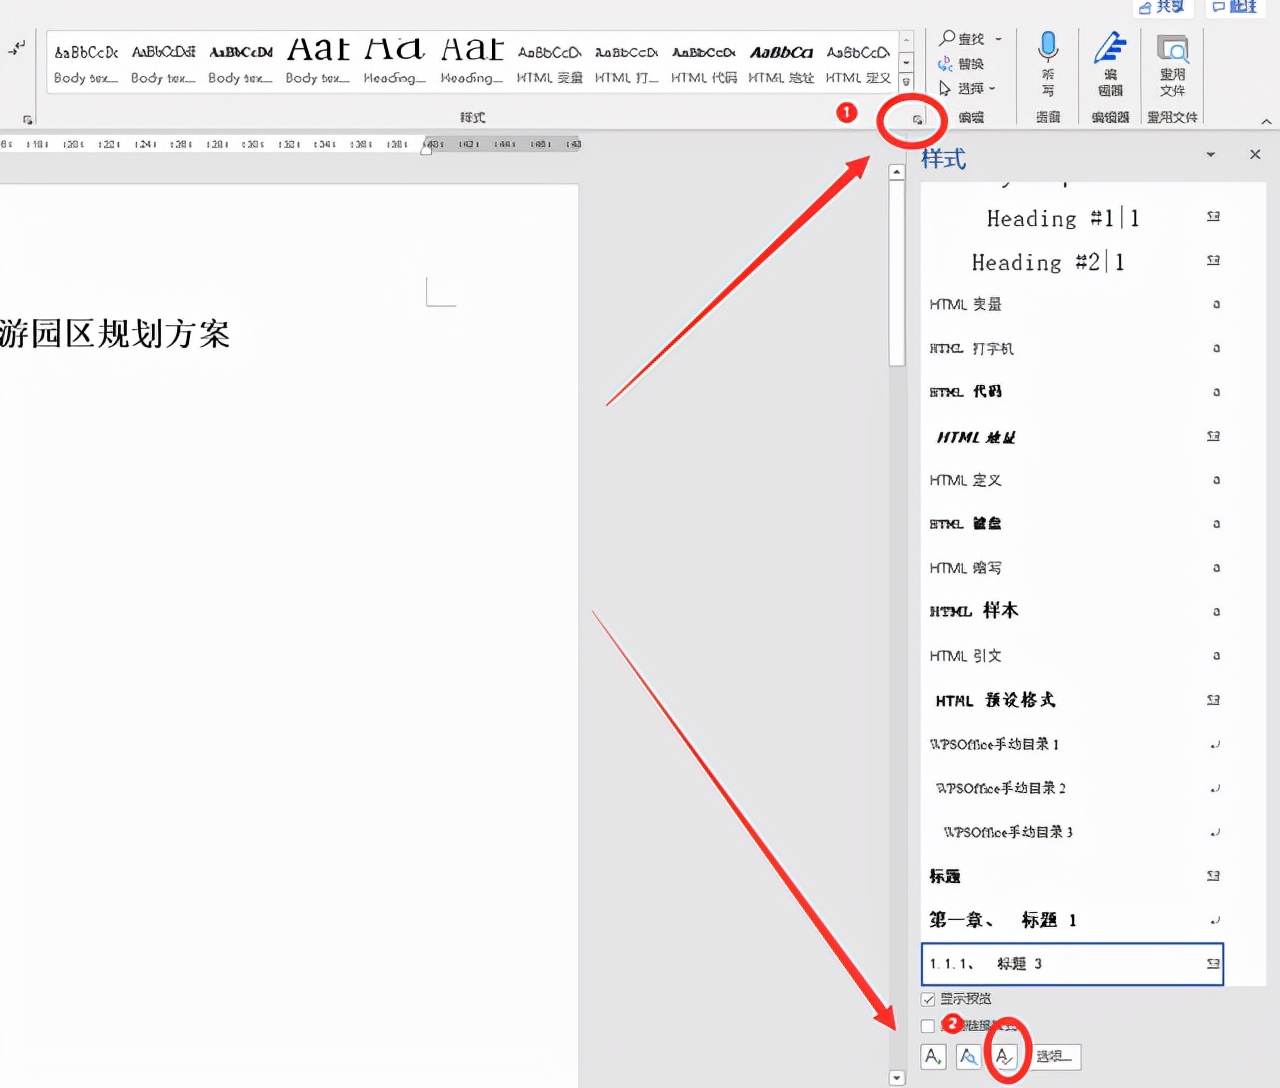Screen dimensions: 1280x1088
Task: Select WPSOffice手动目录 1 style
Action: (x=1072, y=744)
